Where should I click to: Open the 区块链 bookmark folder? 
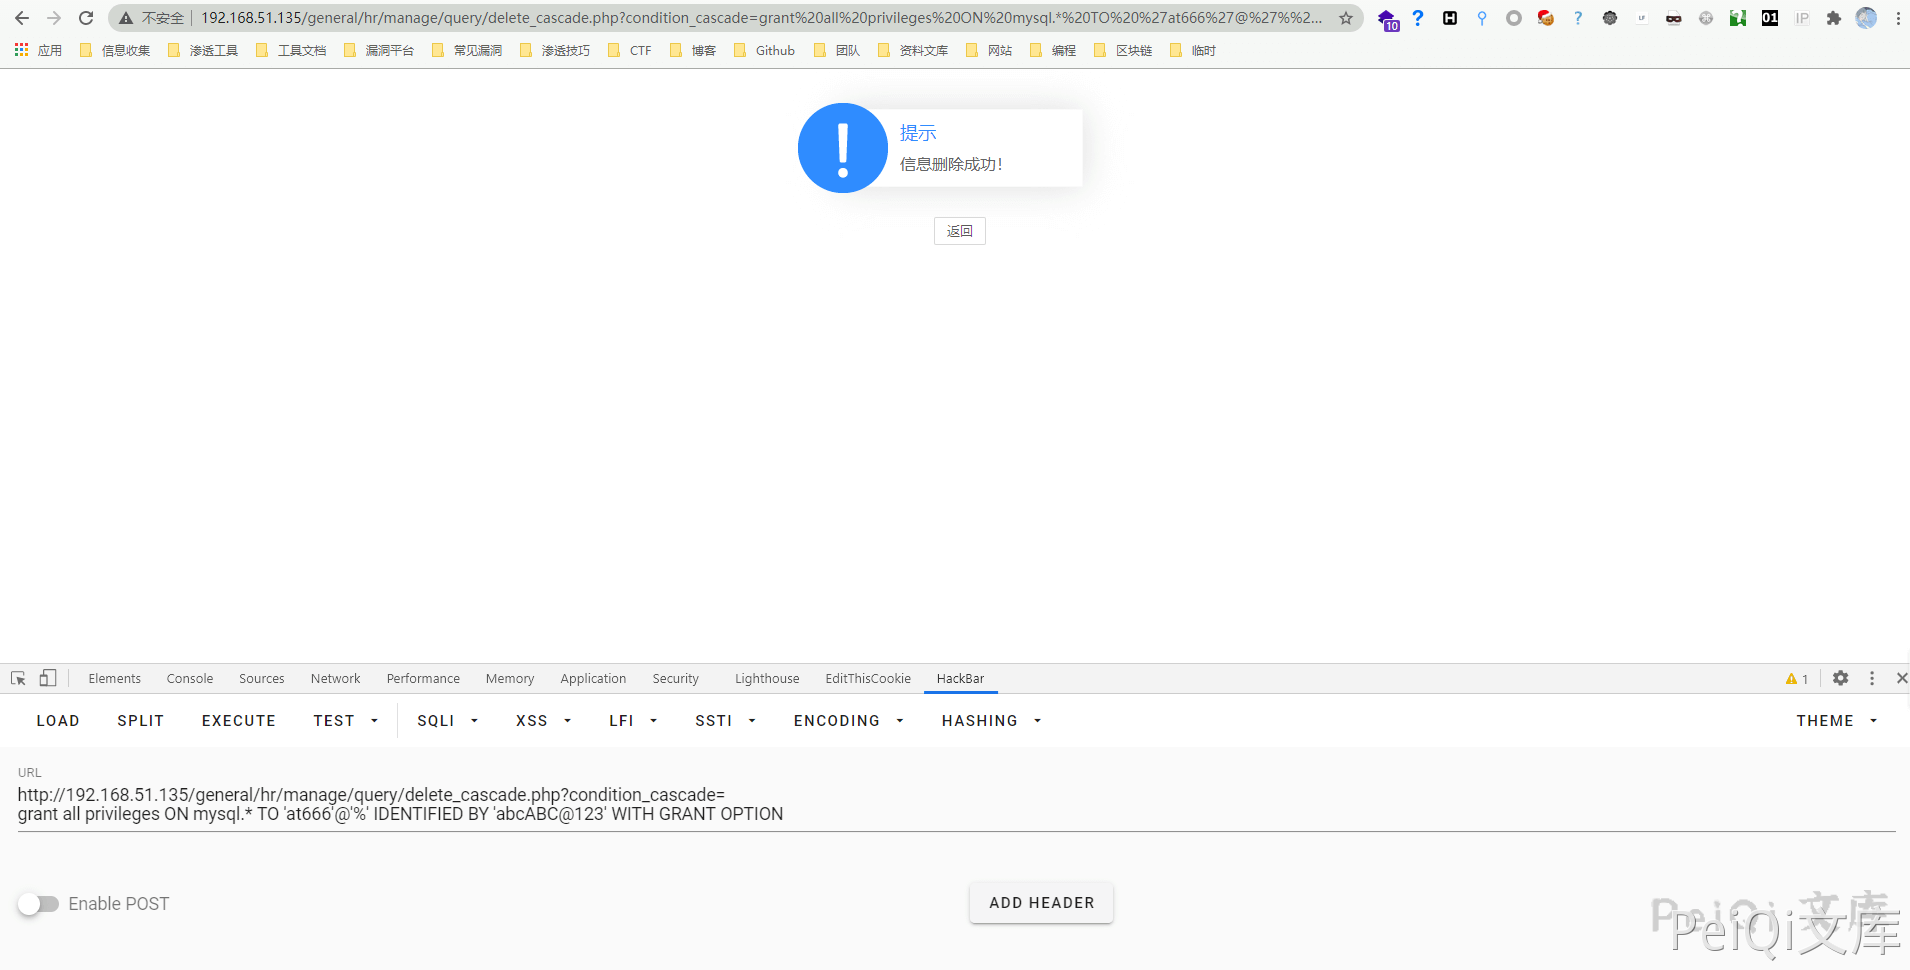(x=1123, y=50)
